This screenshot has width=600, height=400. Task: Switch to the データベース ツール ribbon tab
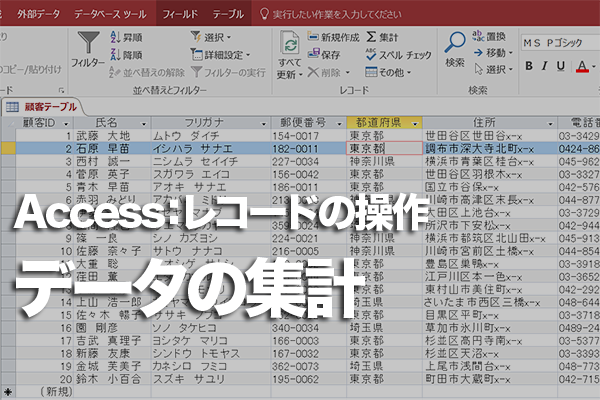[x=106, y=14]
